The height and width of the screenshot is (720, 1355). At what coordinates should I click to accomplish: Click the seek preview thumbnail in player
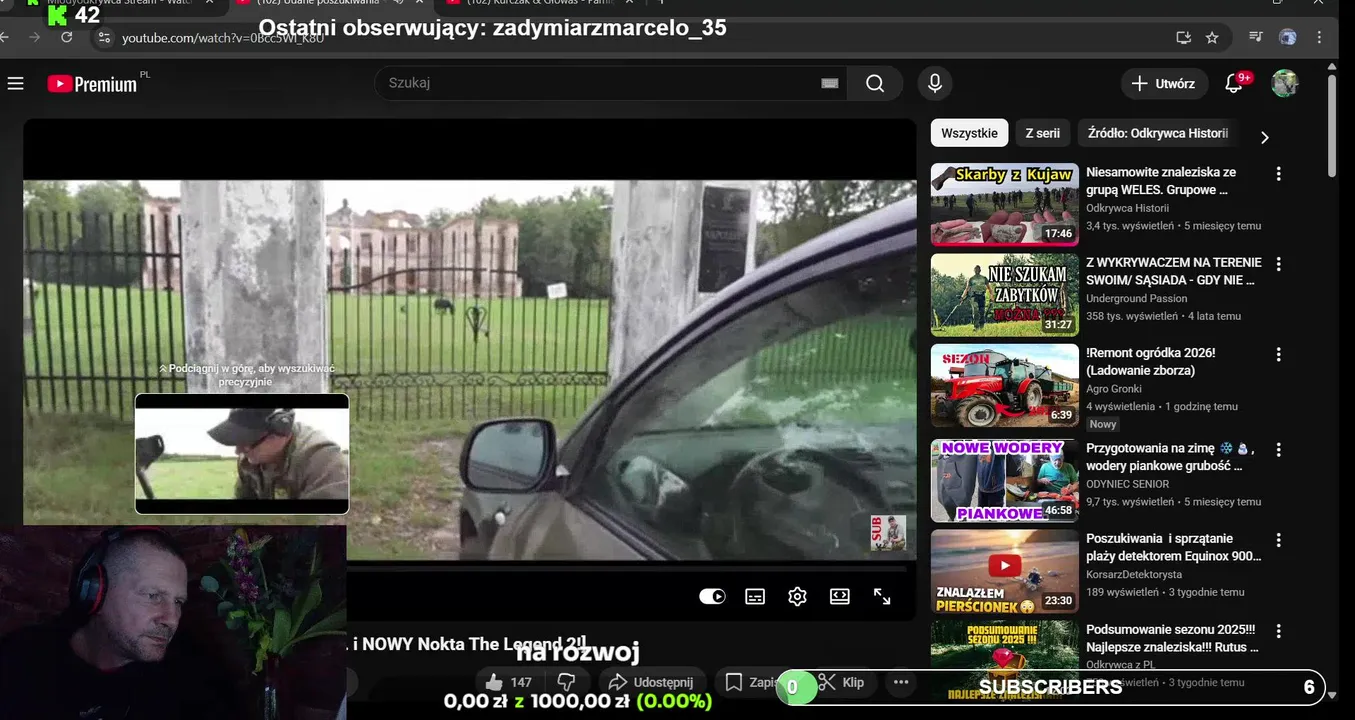(x=242, y=454)
